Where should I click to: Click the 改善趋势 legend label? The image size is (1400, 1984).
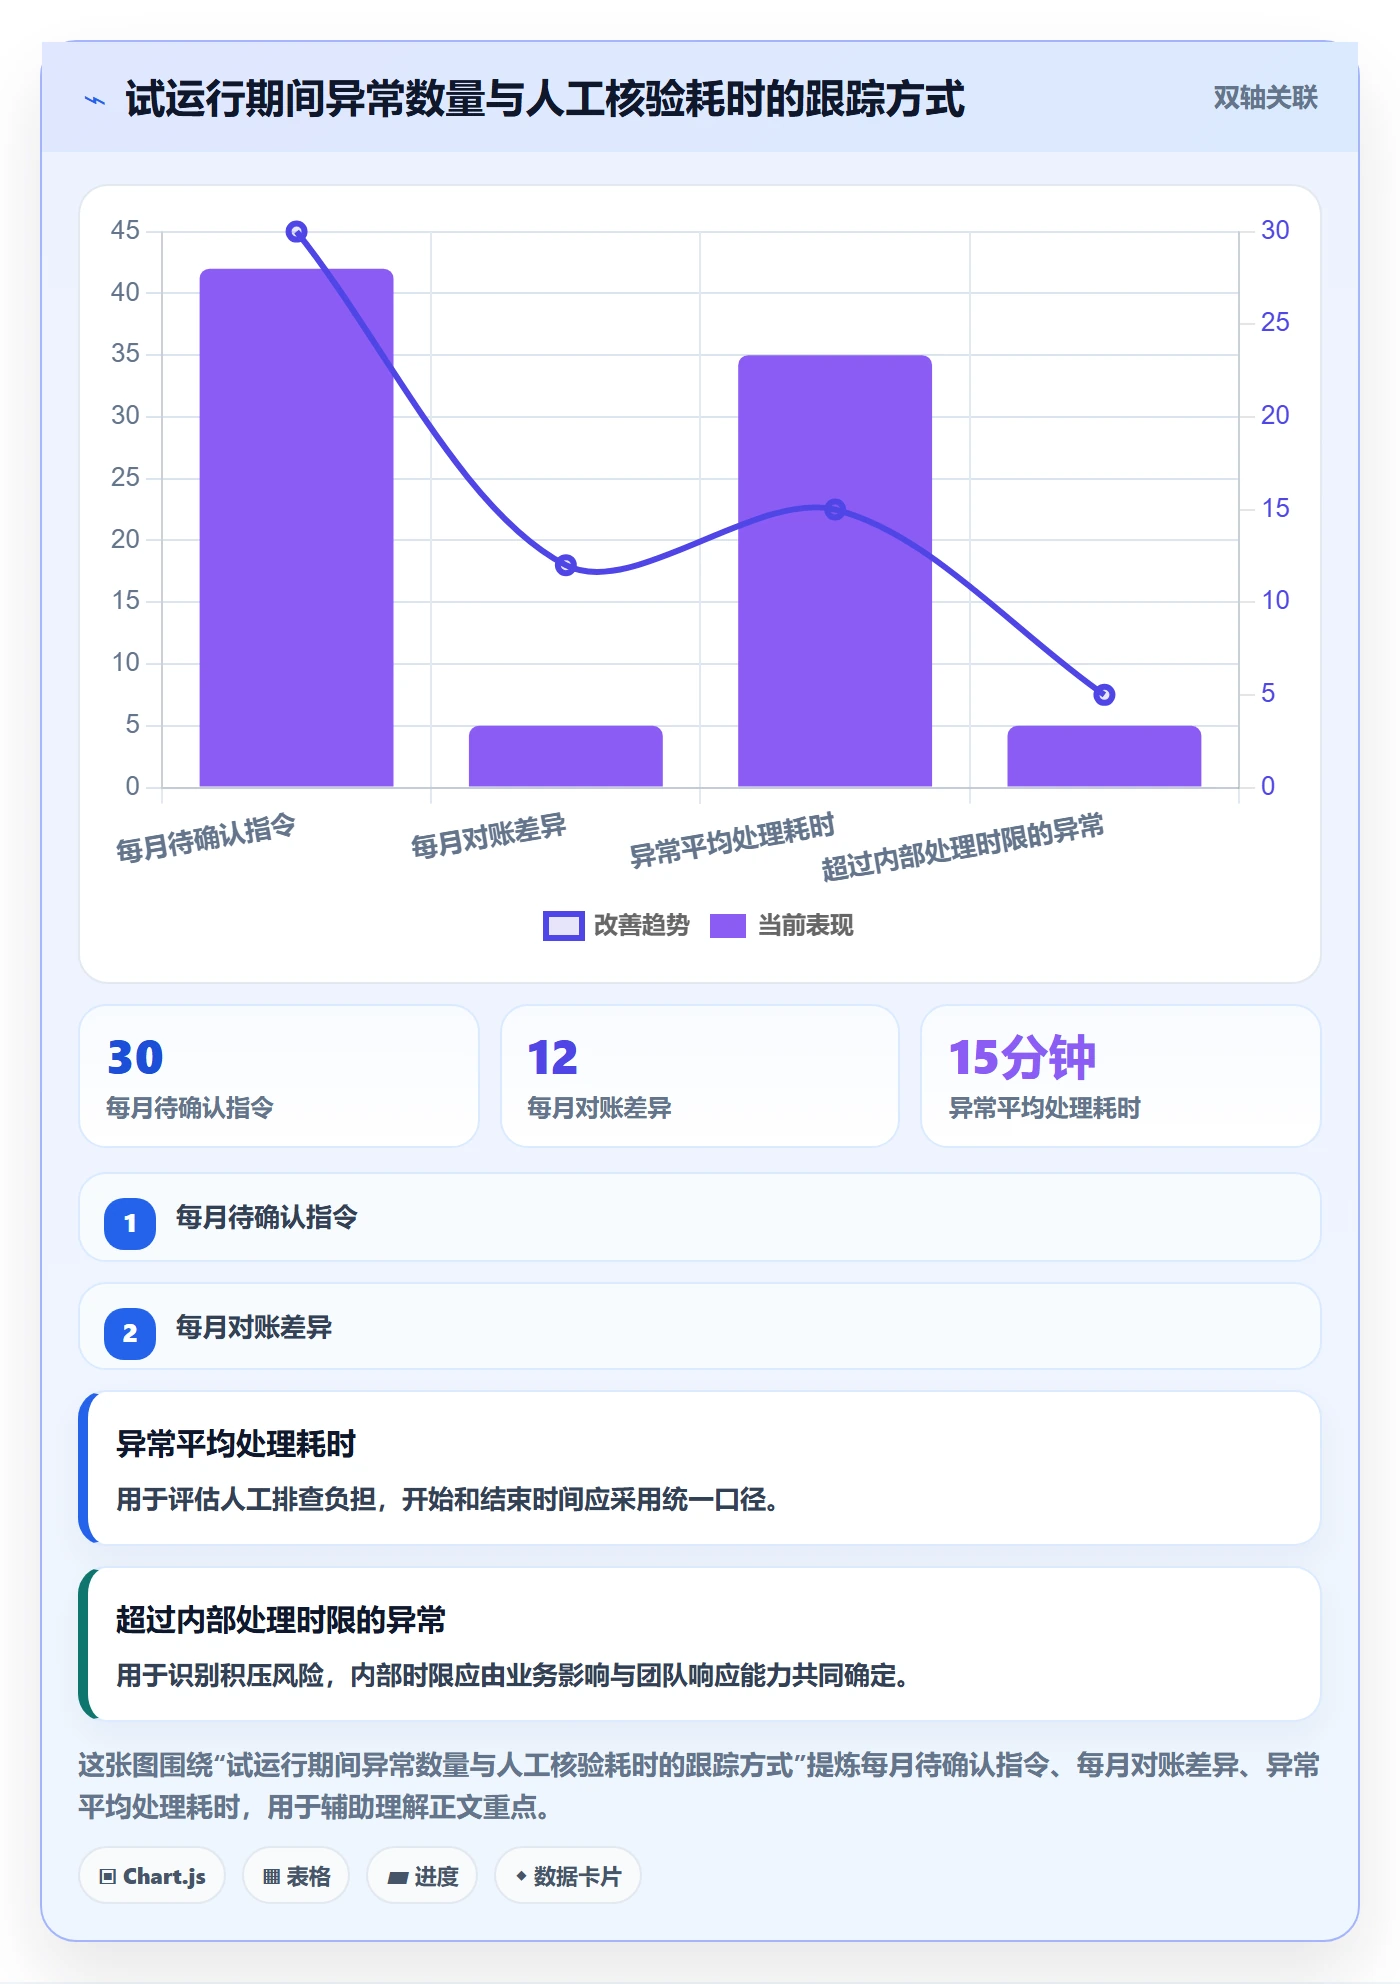coord(642,925)
